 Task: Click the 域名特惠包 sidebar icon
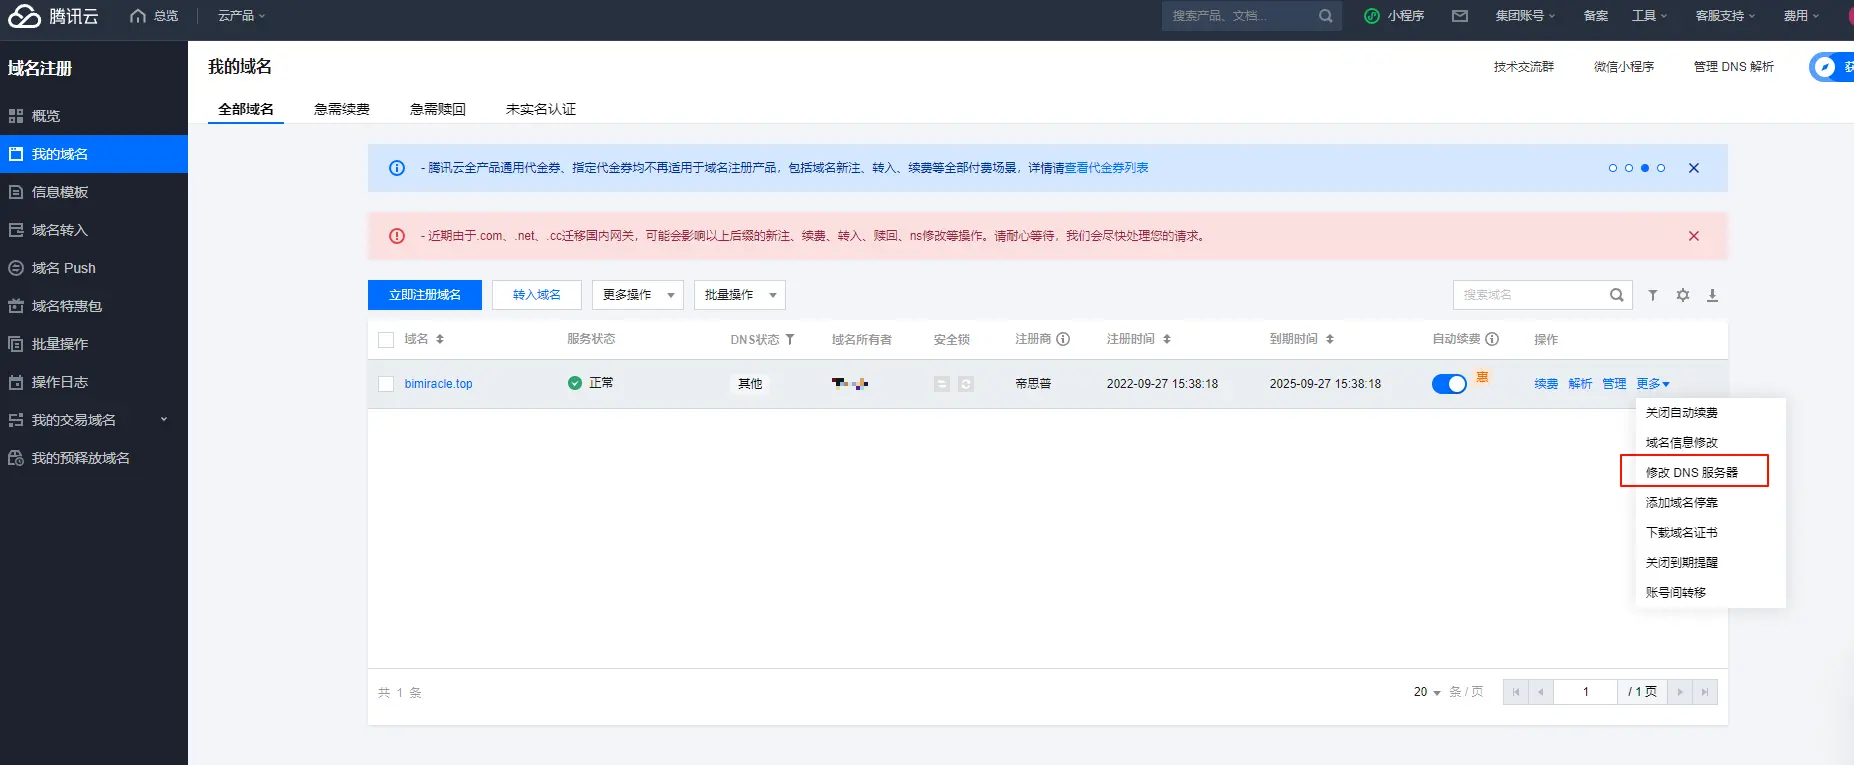click(x=16, y=306)
